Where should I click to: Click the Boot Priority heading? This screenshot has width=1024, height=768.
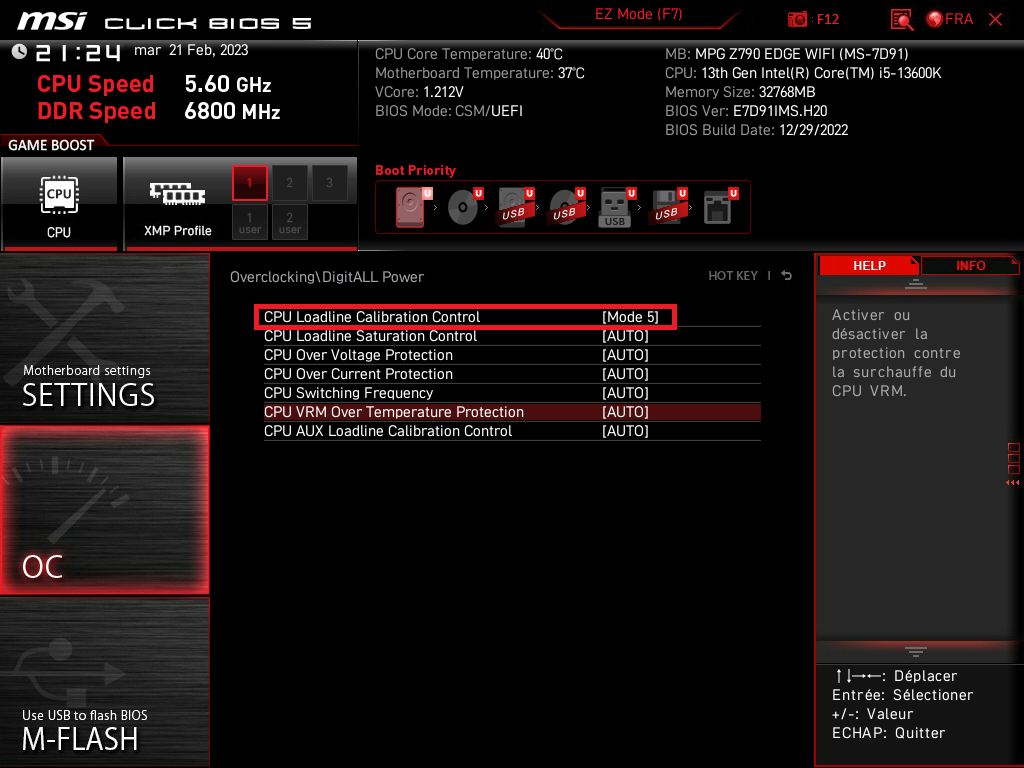pos(415,170)
